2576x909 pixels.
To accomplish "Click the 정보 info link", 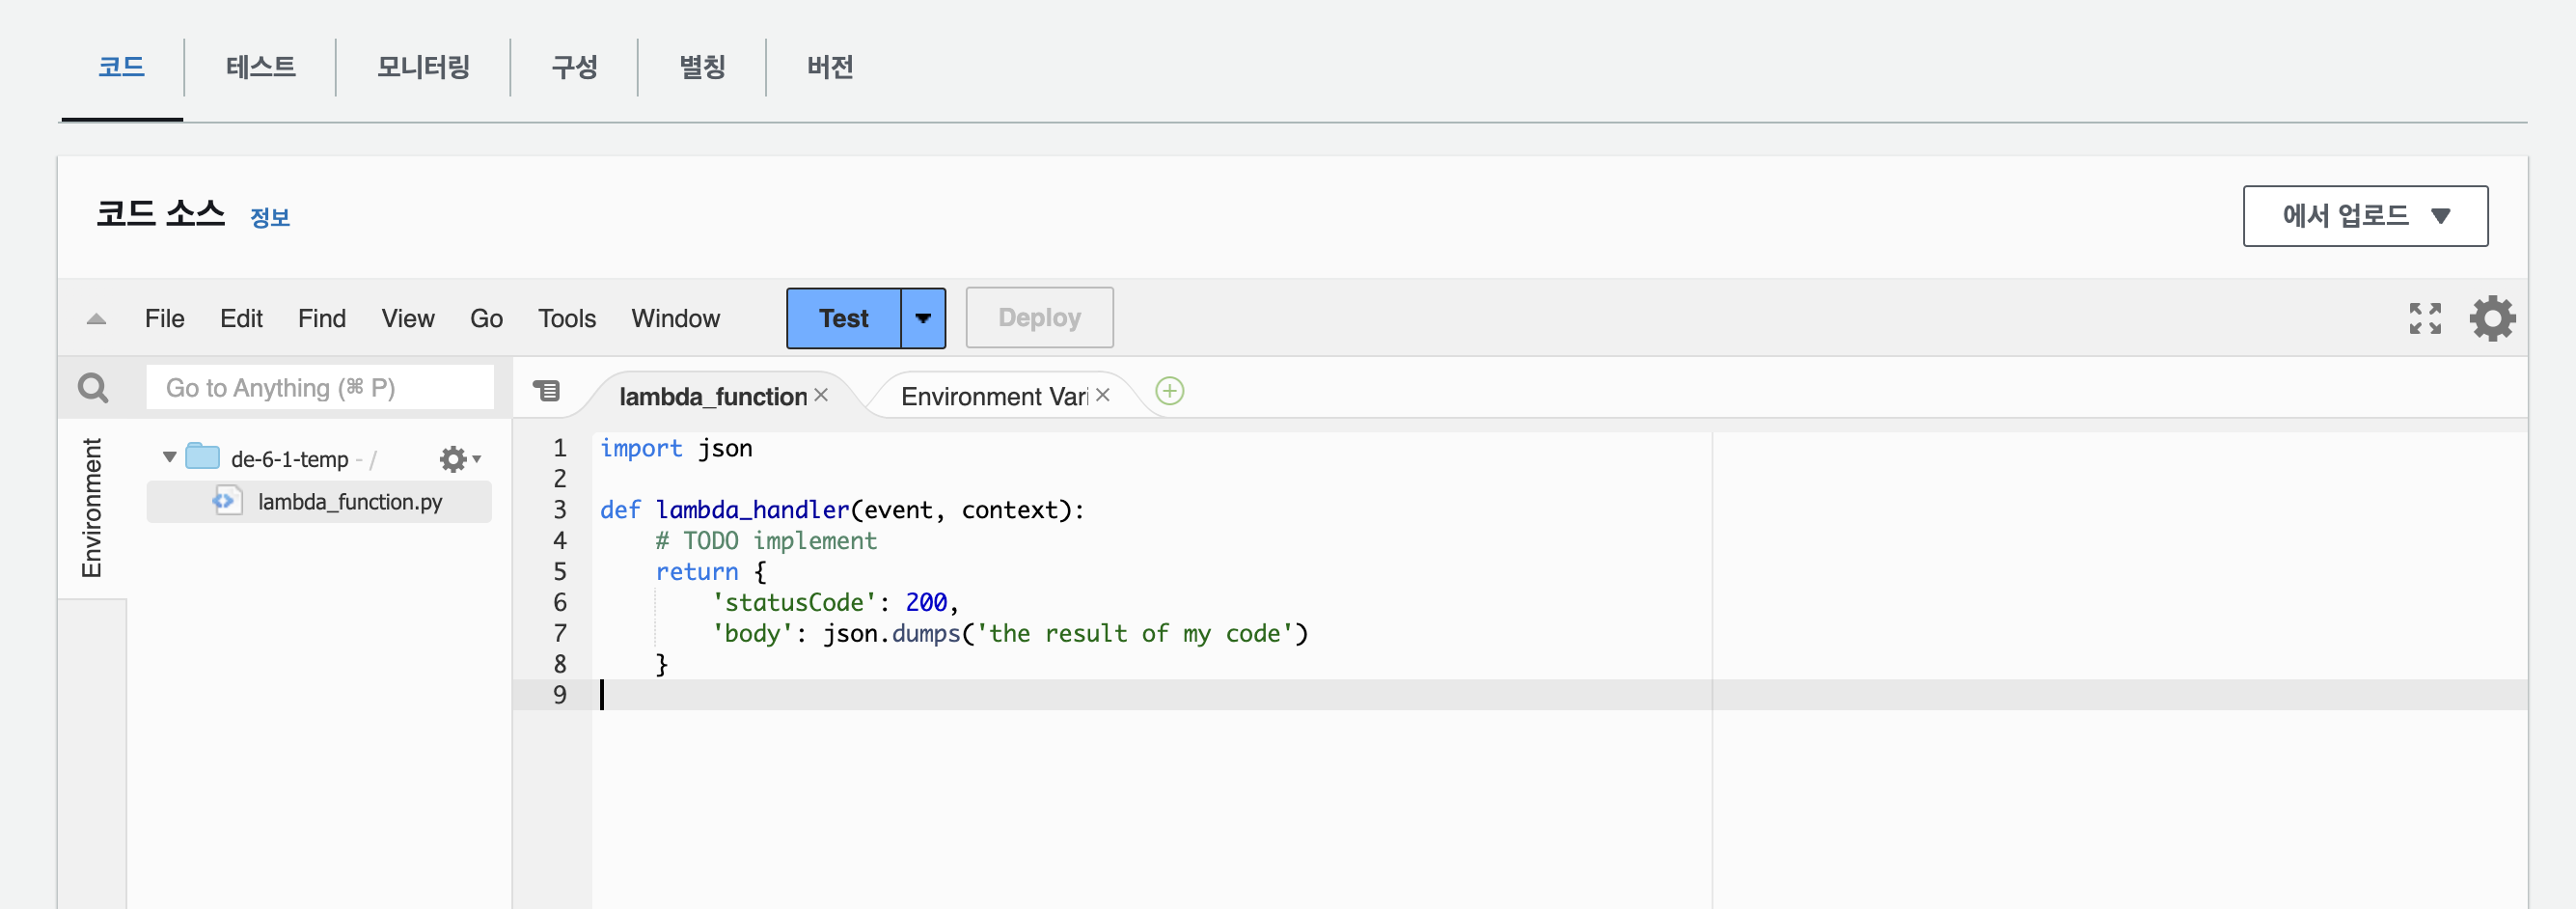I will click(269, 218).
